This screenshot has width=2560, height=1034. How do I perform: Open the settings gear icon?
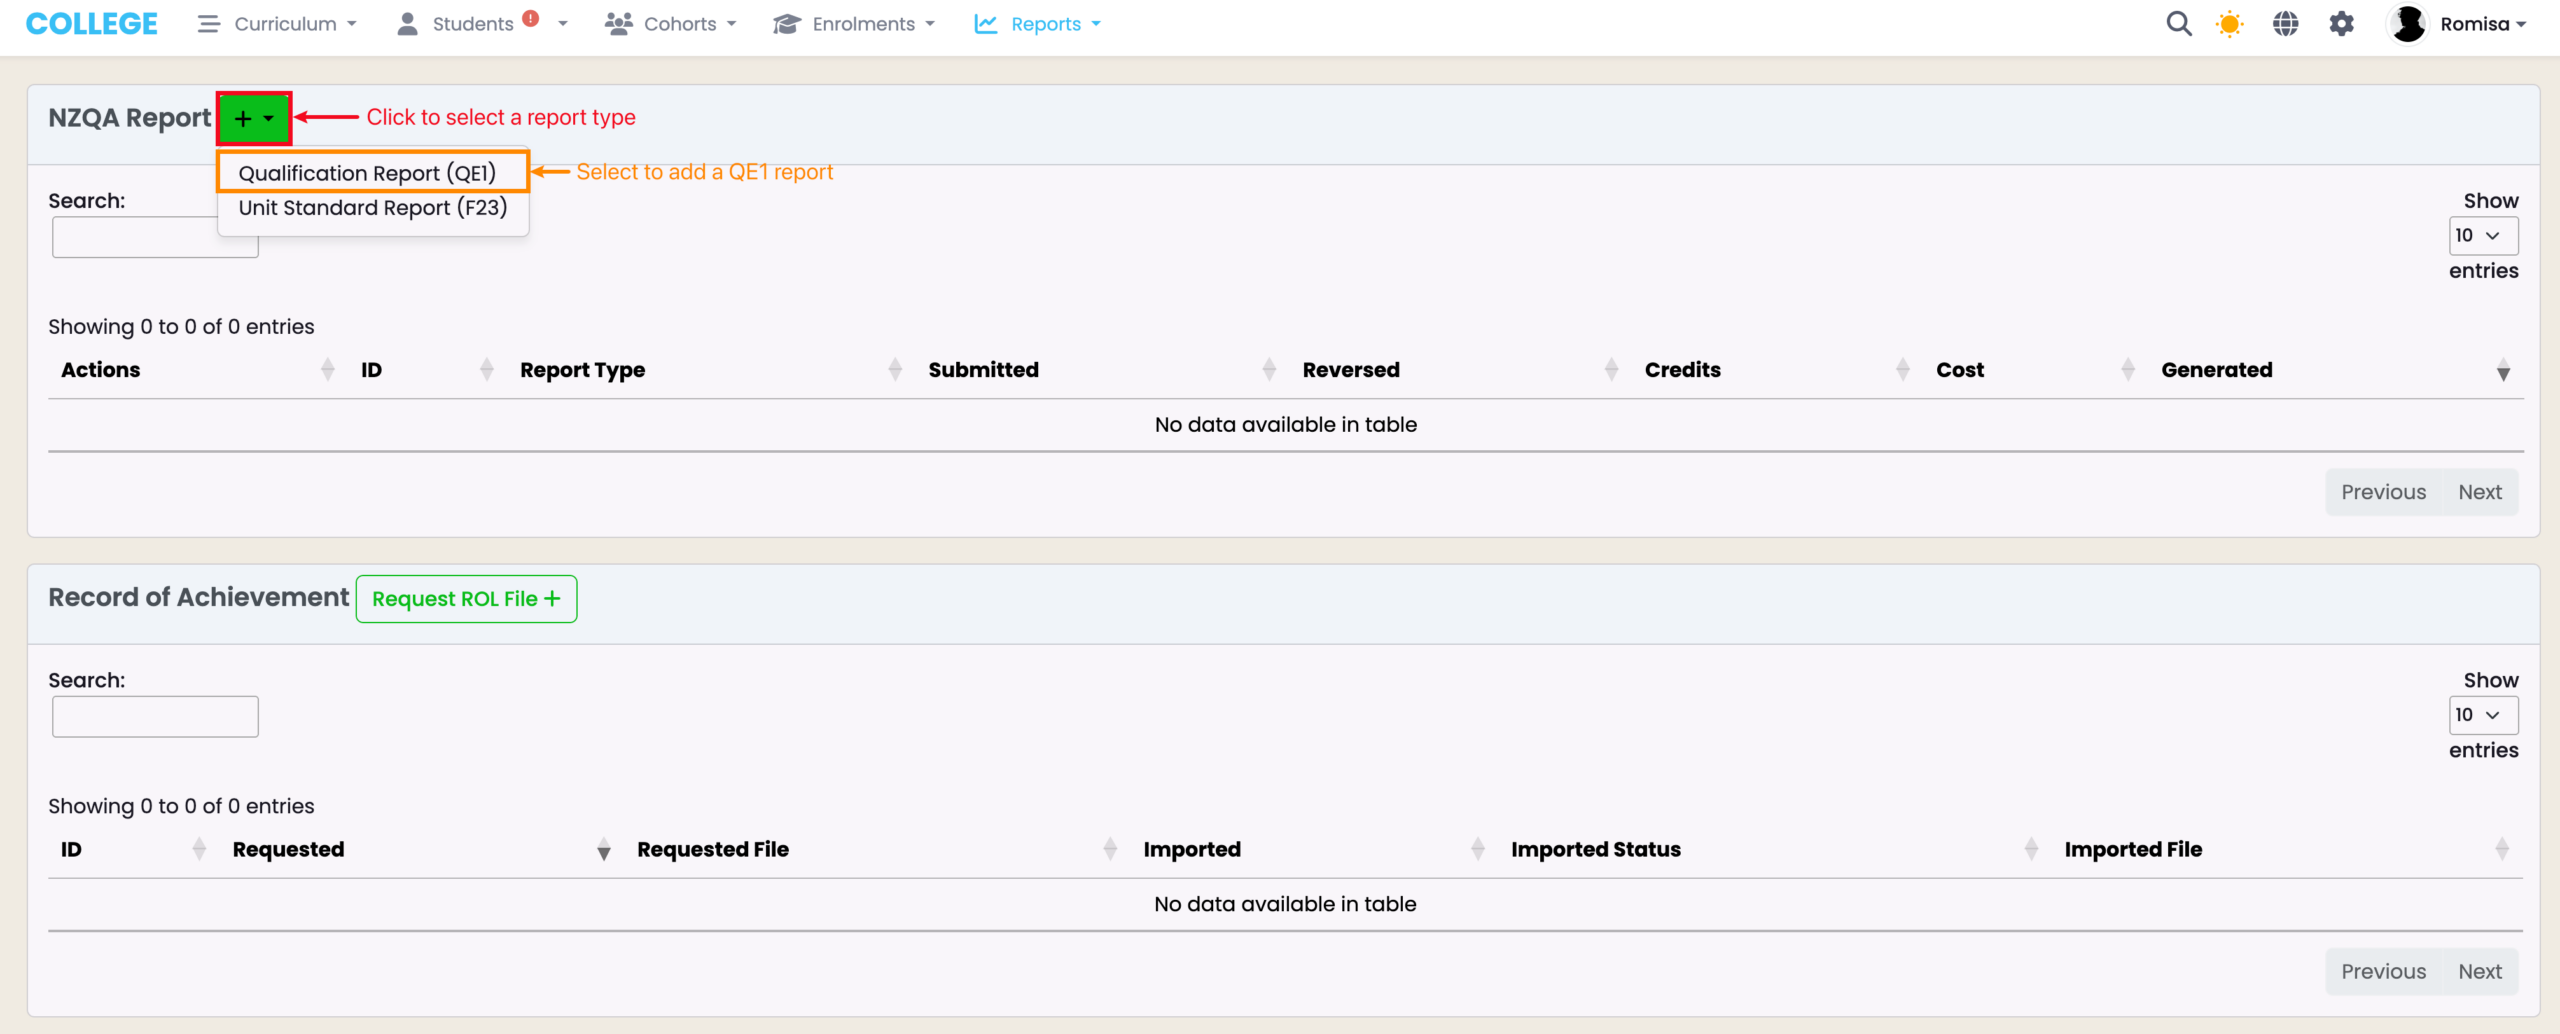[2341, 24]
